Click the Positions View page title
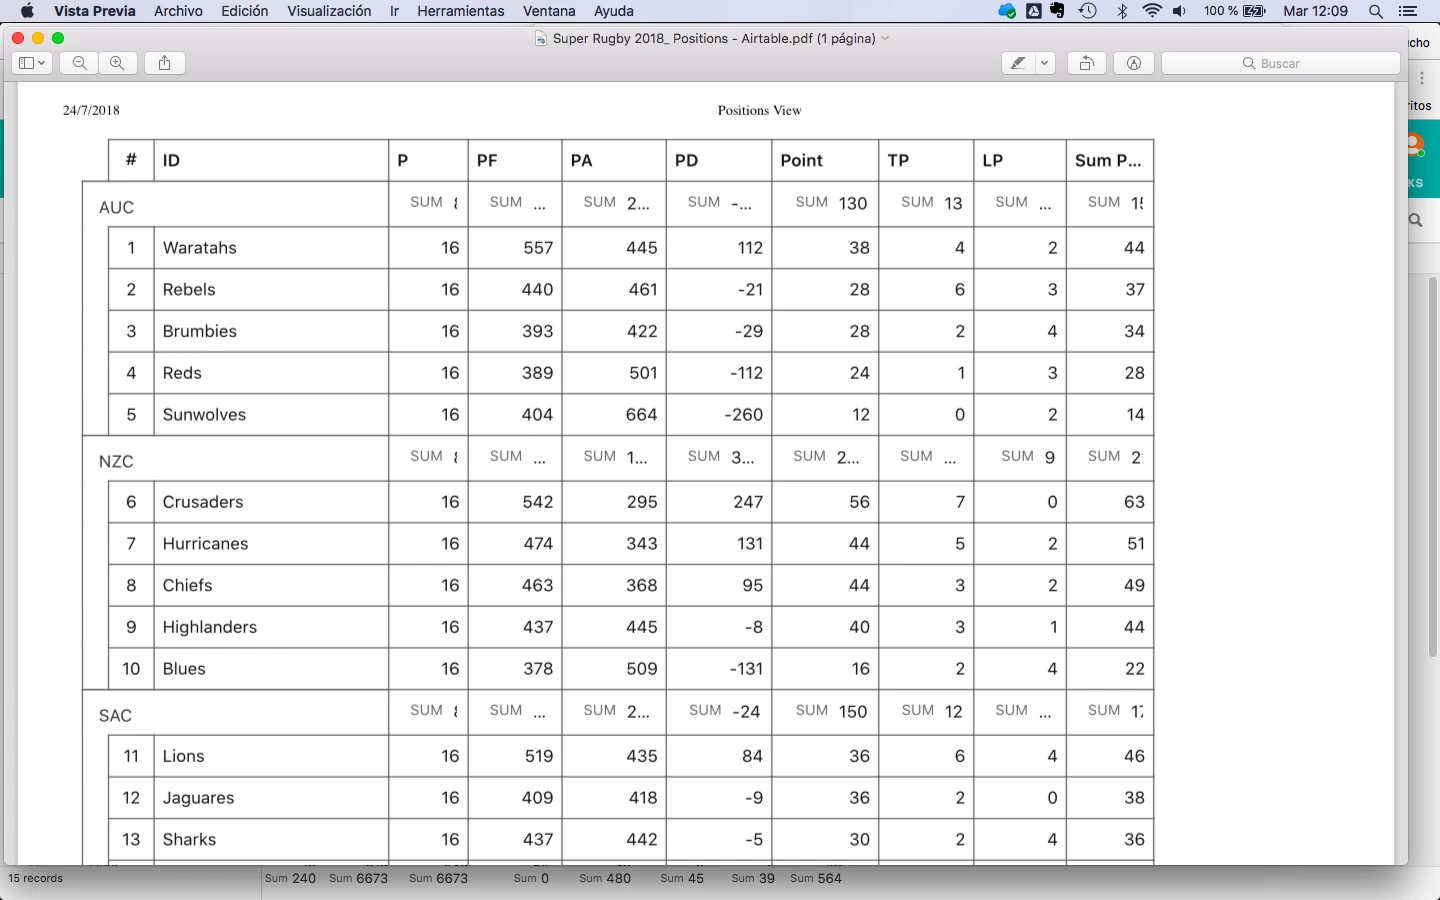Viewport: 1440px width, 900px height. (x=759, y=110)
